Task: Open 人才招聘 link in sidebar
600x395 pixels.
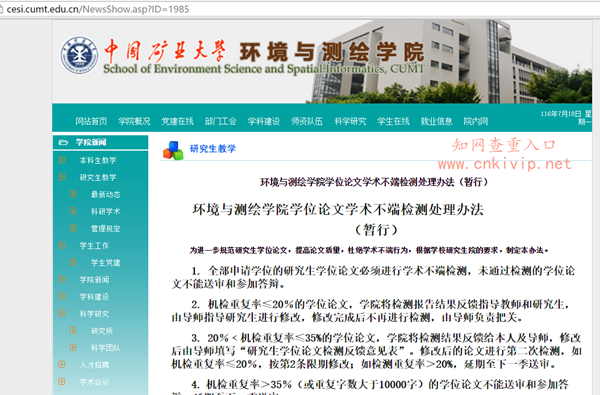Action: click(x=94, y=365)
